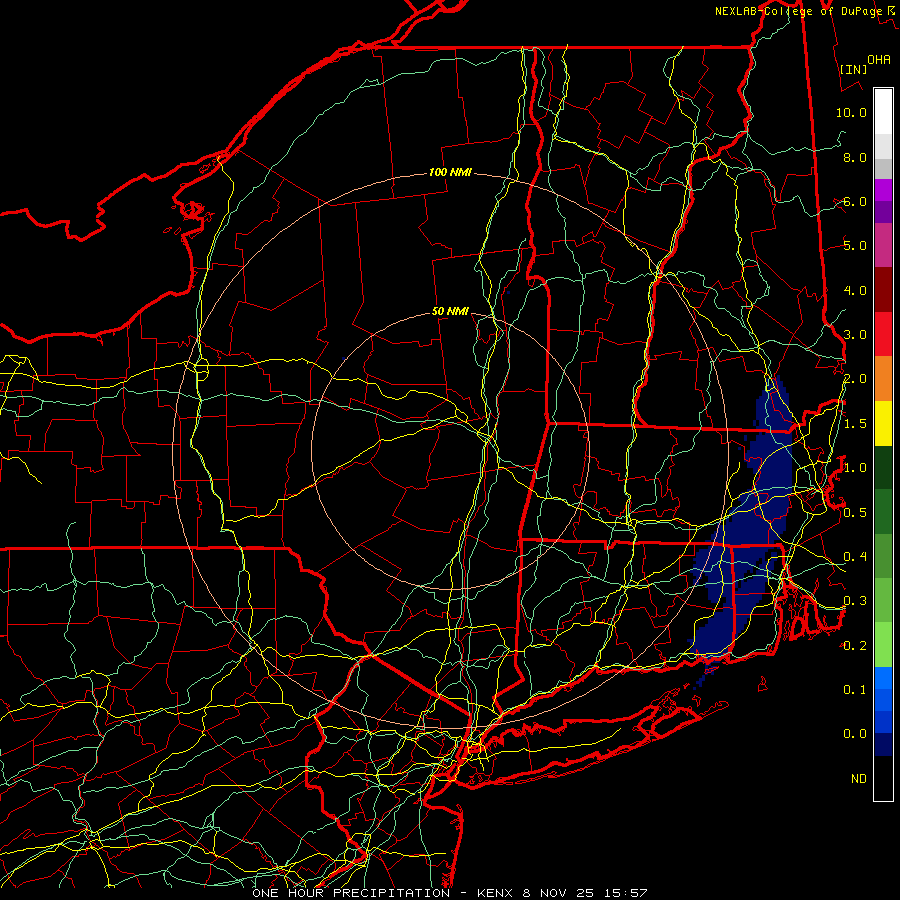
Task: Click the dark red legend swatch
Action: coord(883,290)
